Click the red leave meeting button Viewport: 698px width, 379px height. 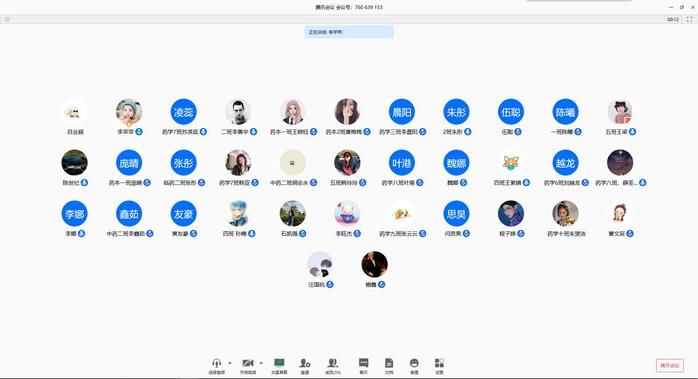[670, 365]
